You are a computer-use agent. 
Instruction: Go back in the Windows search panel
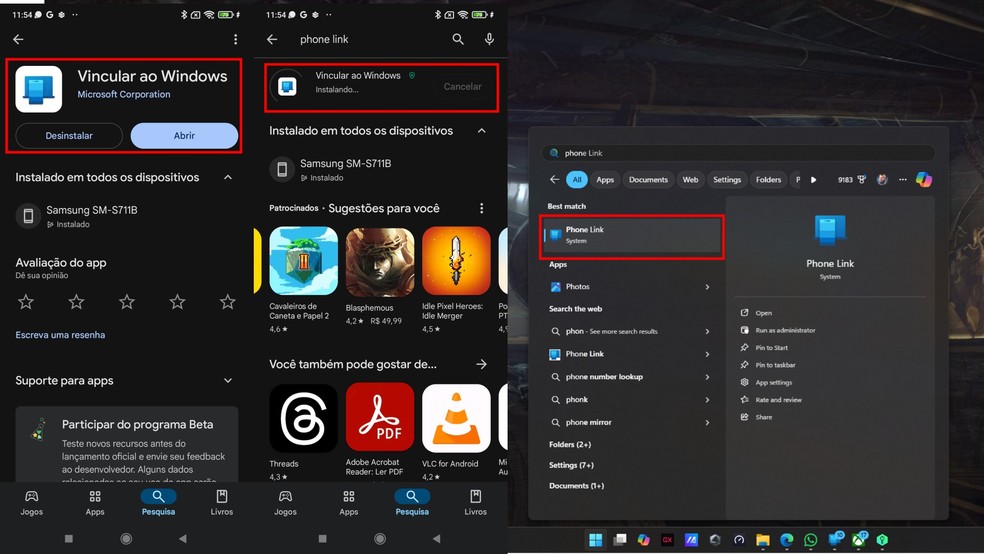point(554,179)
